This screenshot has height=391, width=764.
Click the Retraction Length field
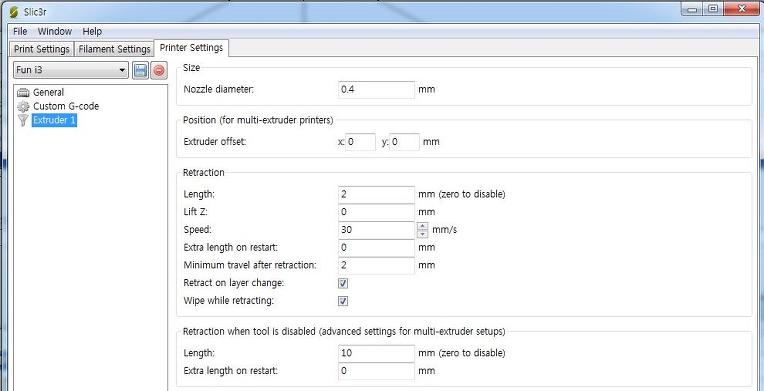pos(376,194)
